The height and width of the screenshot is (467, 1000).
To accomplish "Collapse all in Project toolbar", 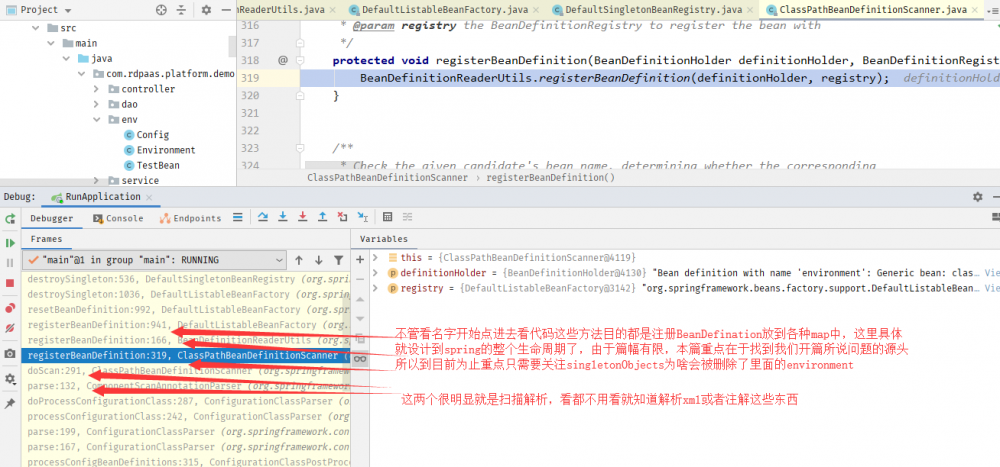I will click(181, 10).
